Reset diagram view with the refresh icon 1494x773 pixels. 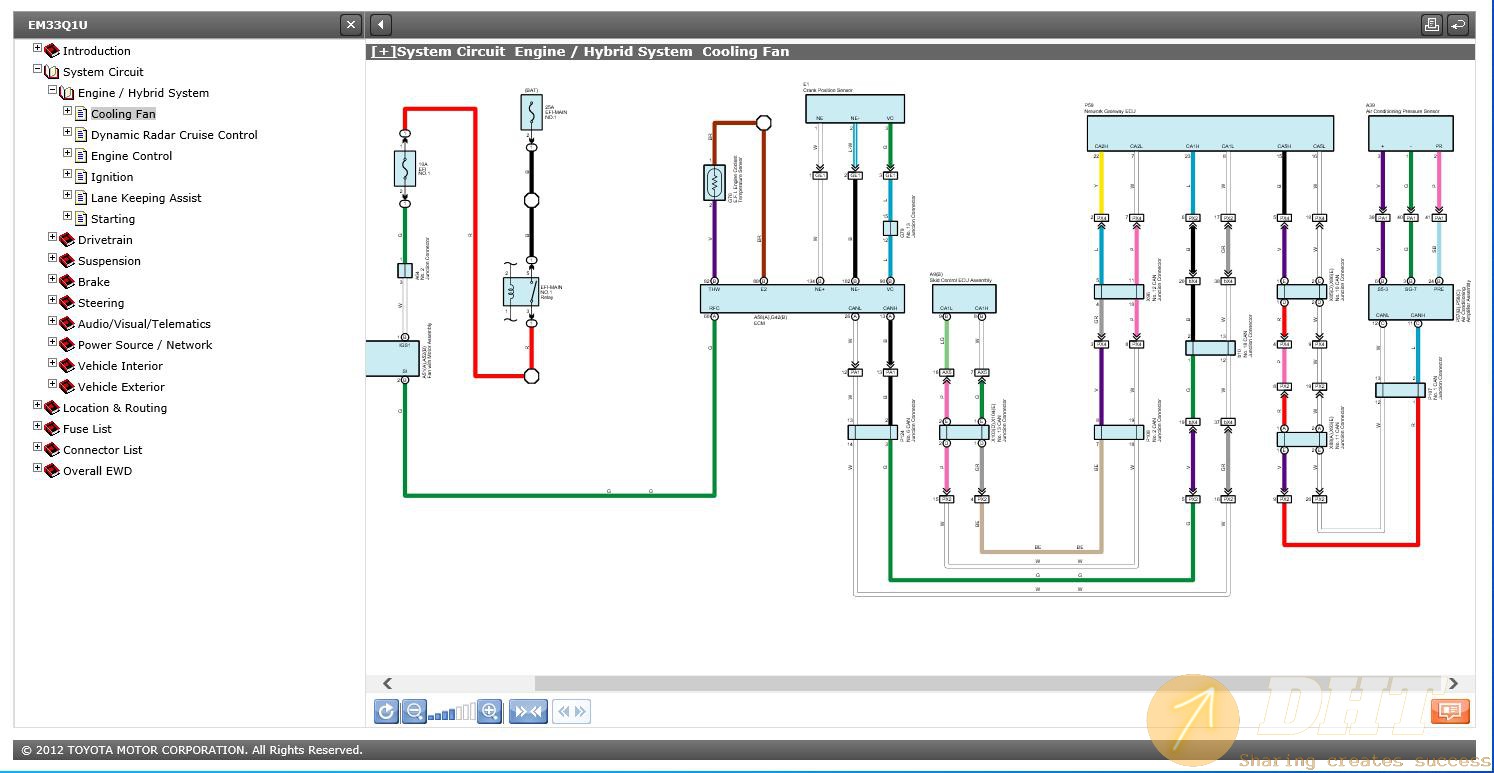click(x=386, y=711)
